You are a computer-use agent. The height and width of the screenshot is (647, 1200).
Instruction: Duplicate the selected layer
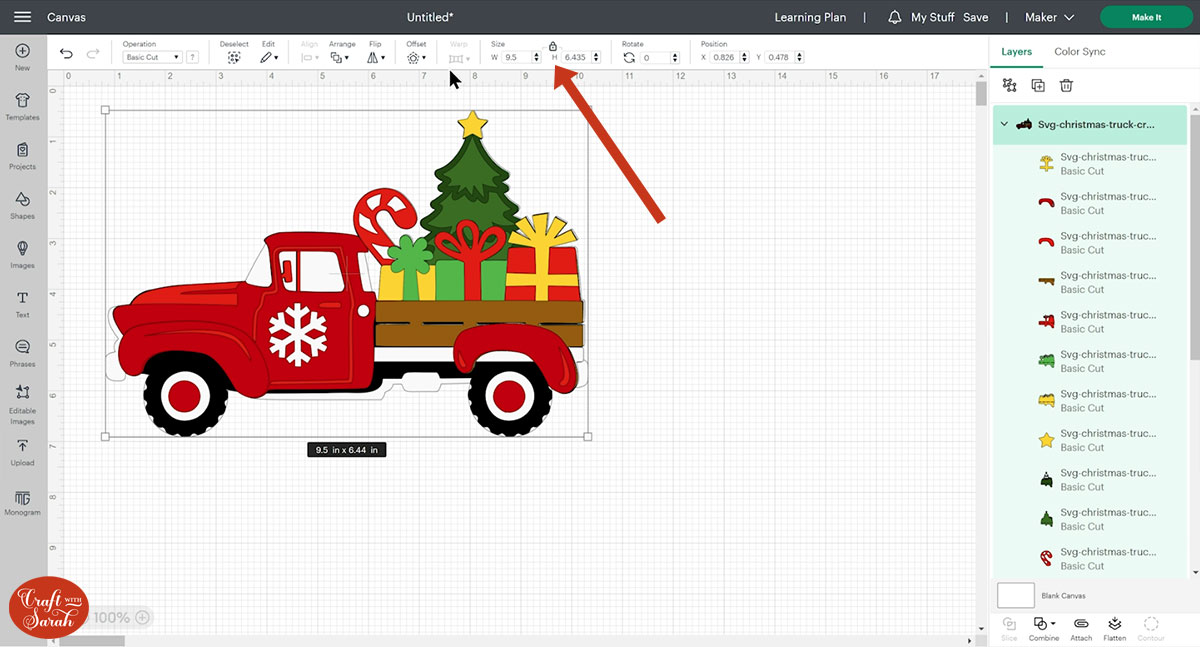[1038, 86]
